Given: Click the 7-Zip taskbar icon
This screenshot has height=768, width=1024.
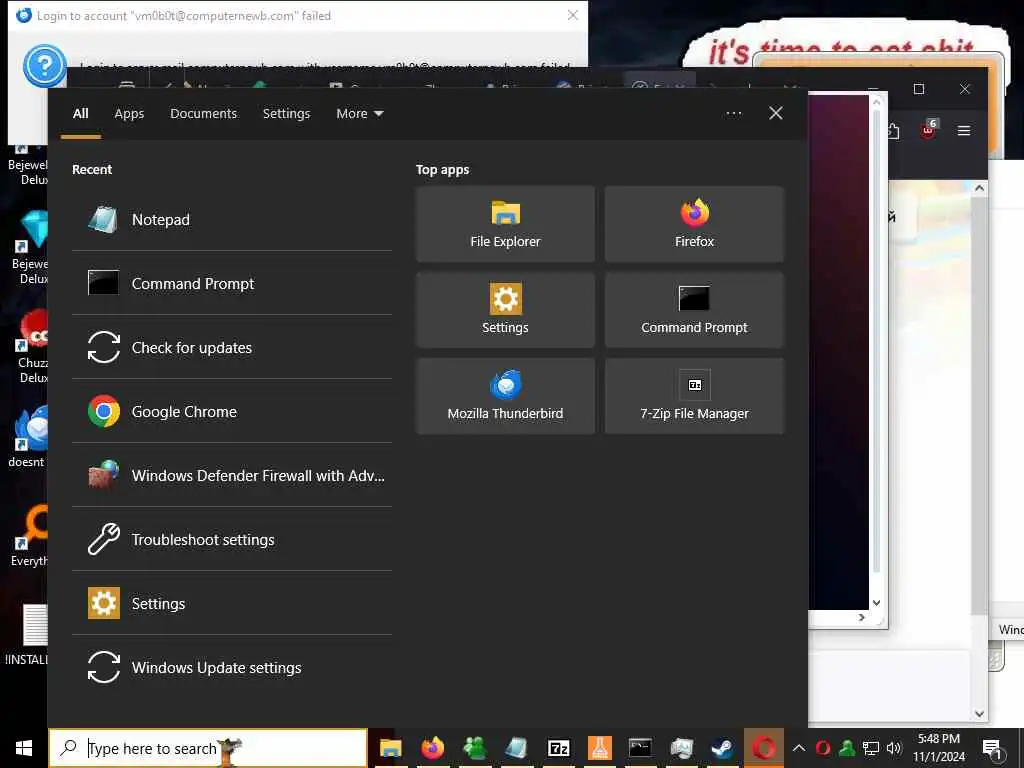Looking at the screenshot, I should click(558, 748).
